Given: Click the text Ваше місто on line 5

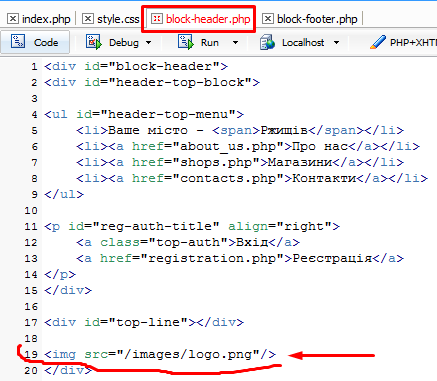Looking at the screenshot, I should [x=148, y=130].
